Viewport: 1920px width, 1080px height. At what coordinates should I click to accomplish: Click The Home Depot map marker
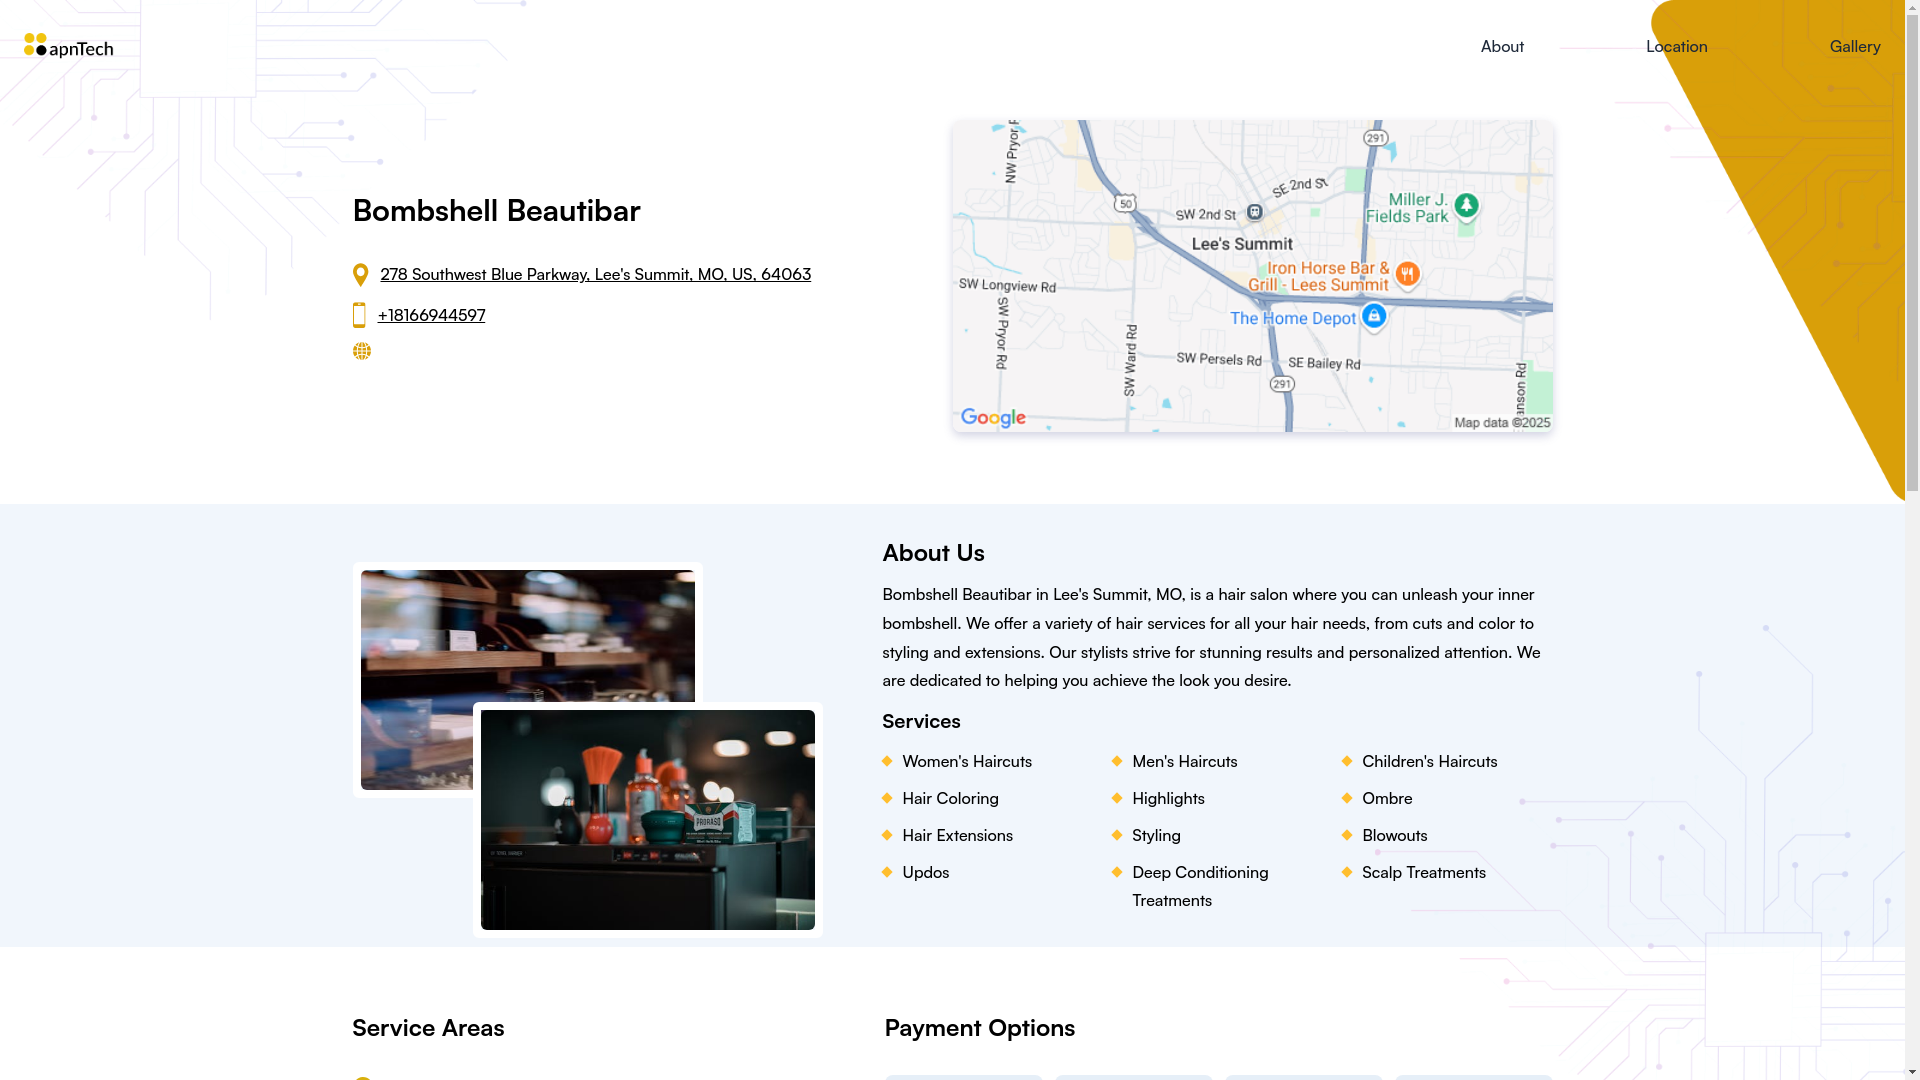1373,317
